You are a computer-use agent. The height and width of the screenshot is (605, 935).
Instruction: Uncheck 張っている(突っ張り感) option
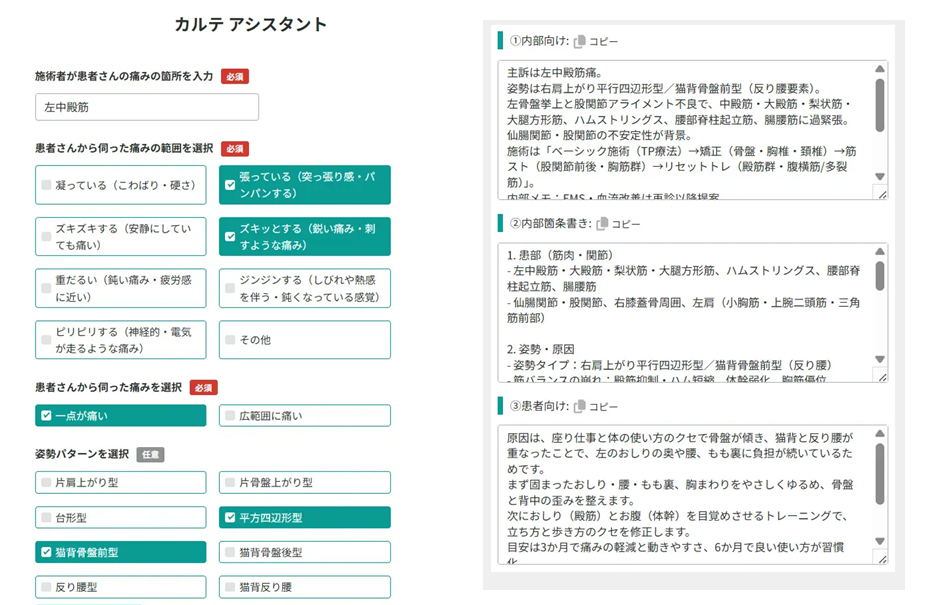pos(305,185)
